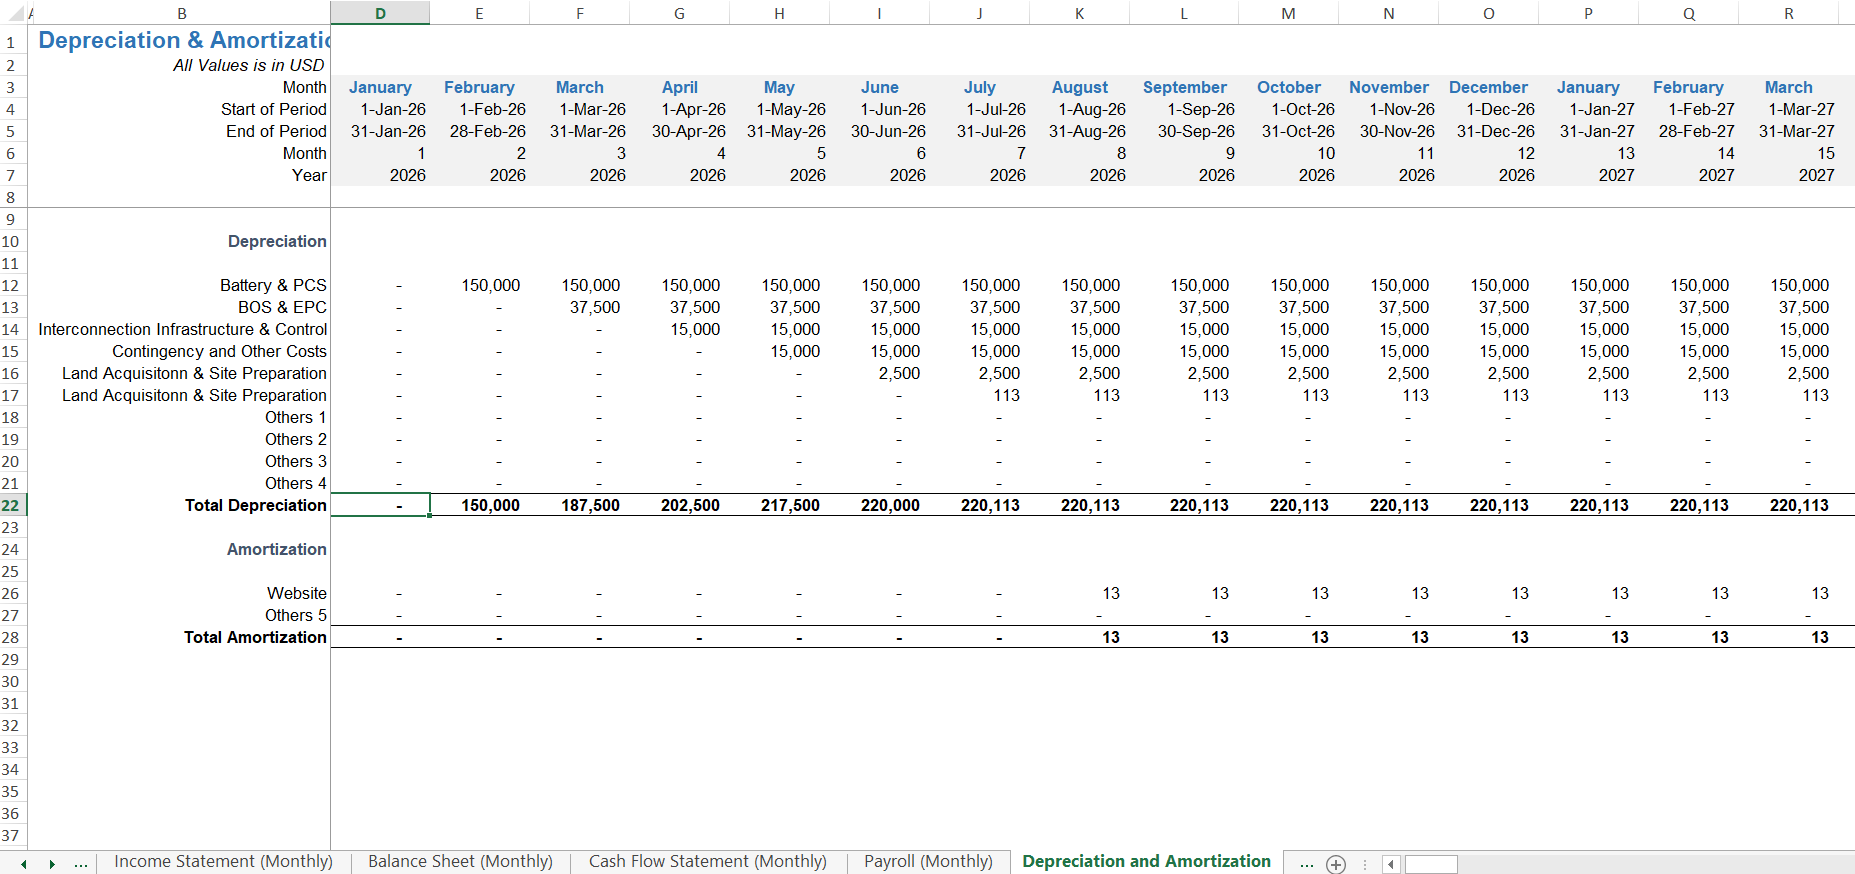1855x874 pixels.
Task: Click horizontal scrollbar left arrow
Action: coord(1391,864)
